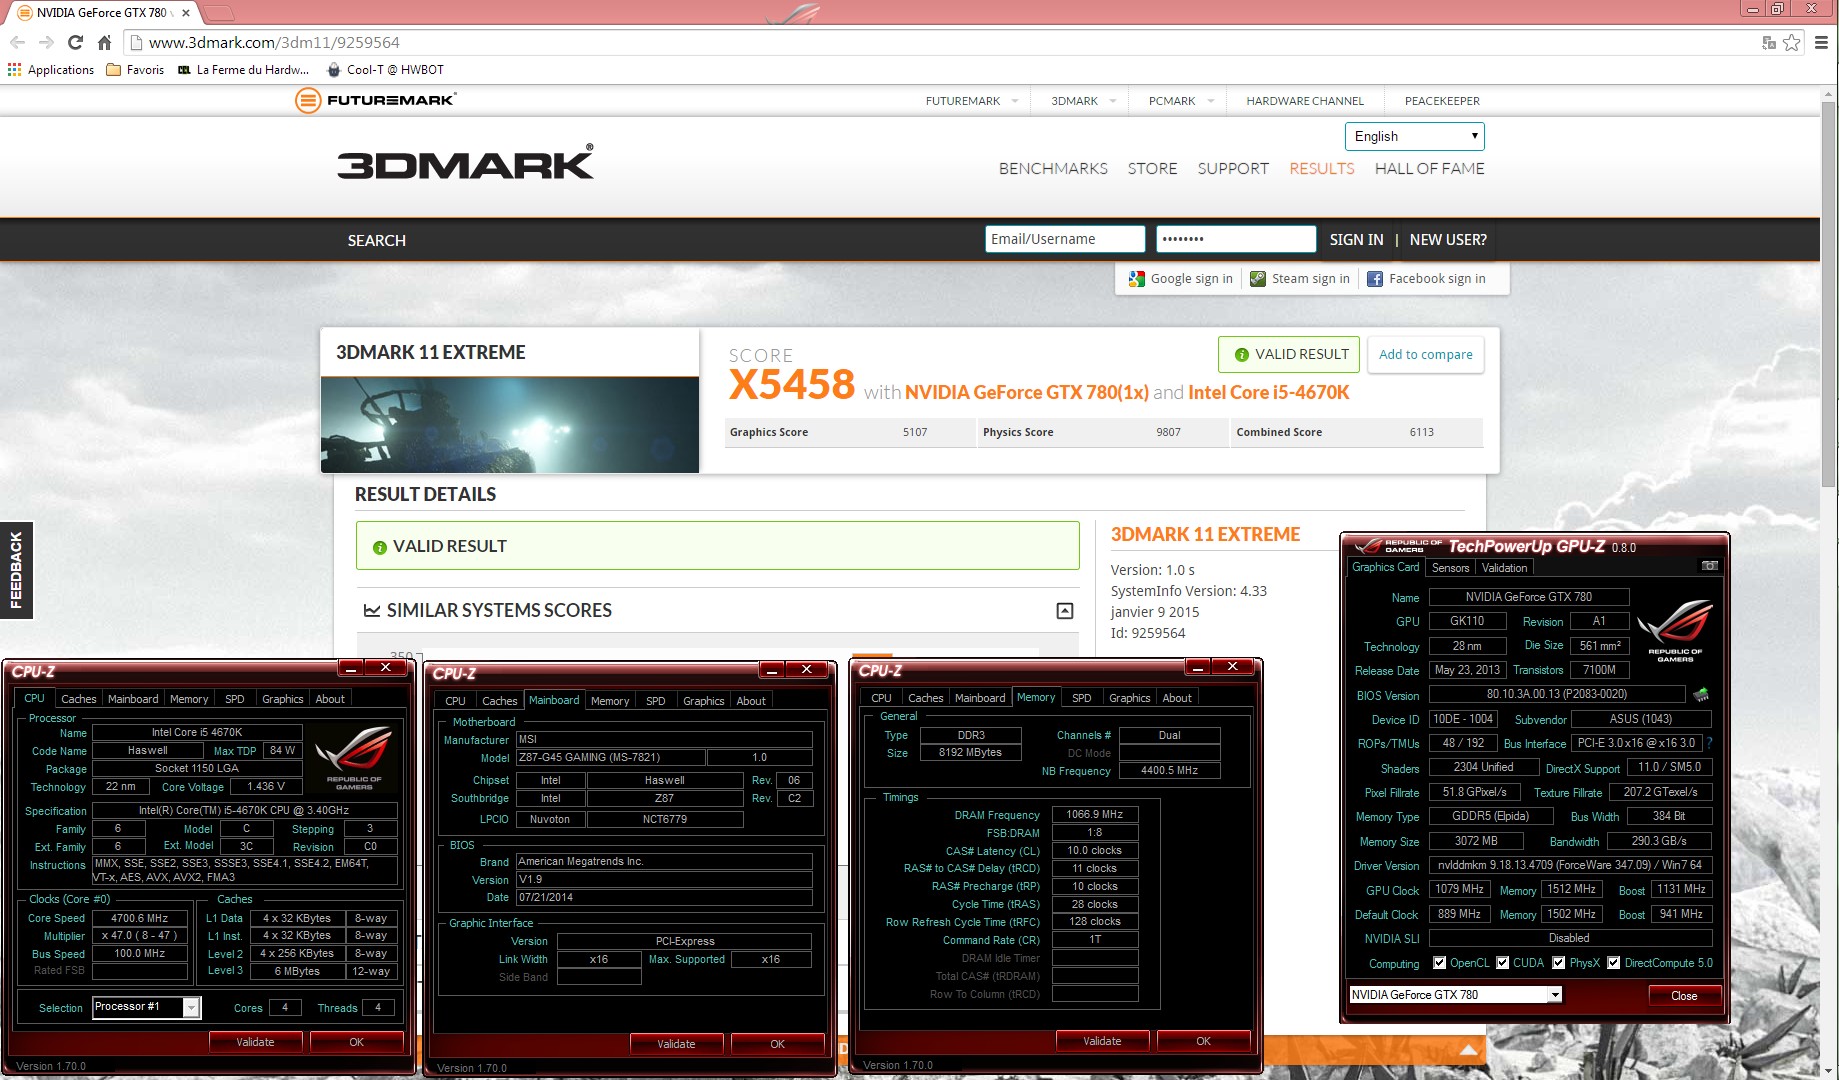Open a new browser tab
This screenshot has height=1080, width=1839.
(218, 13)
